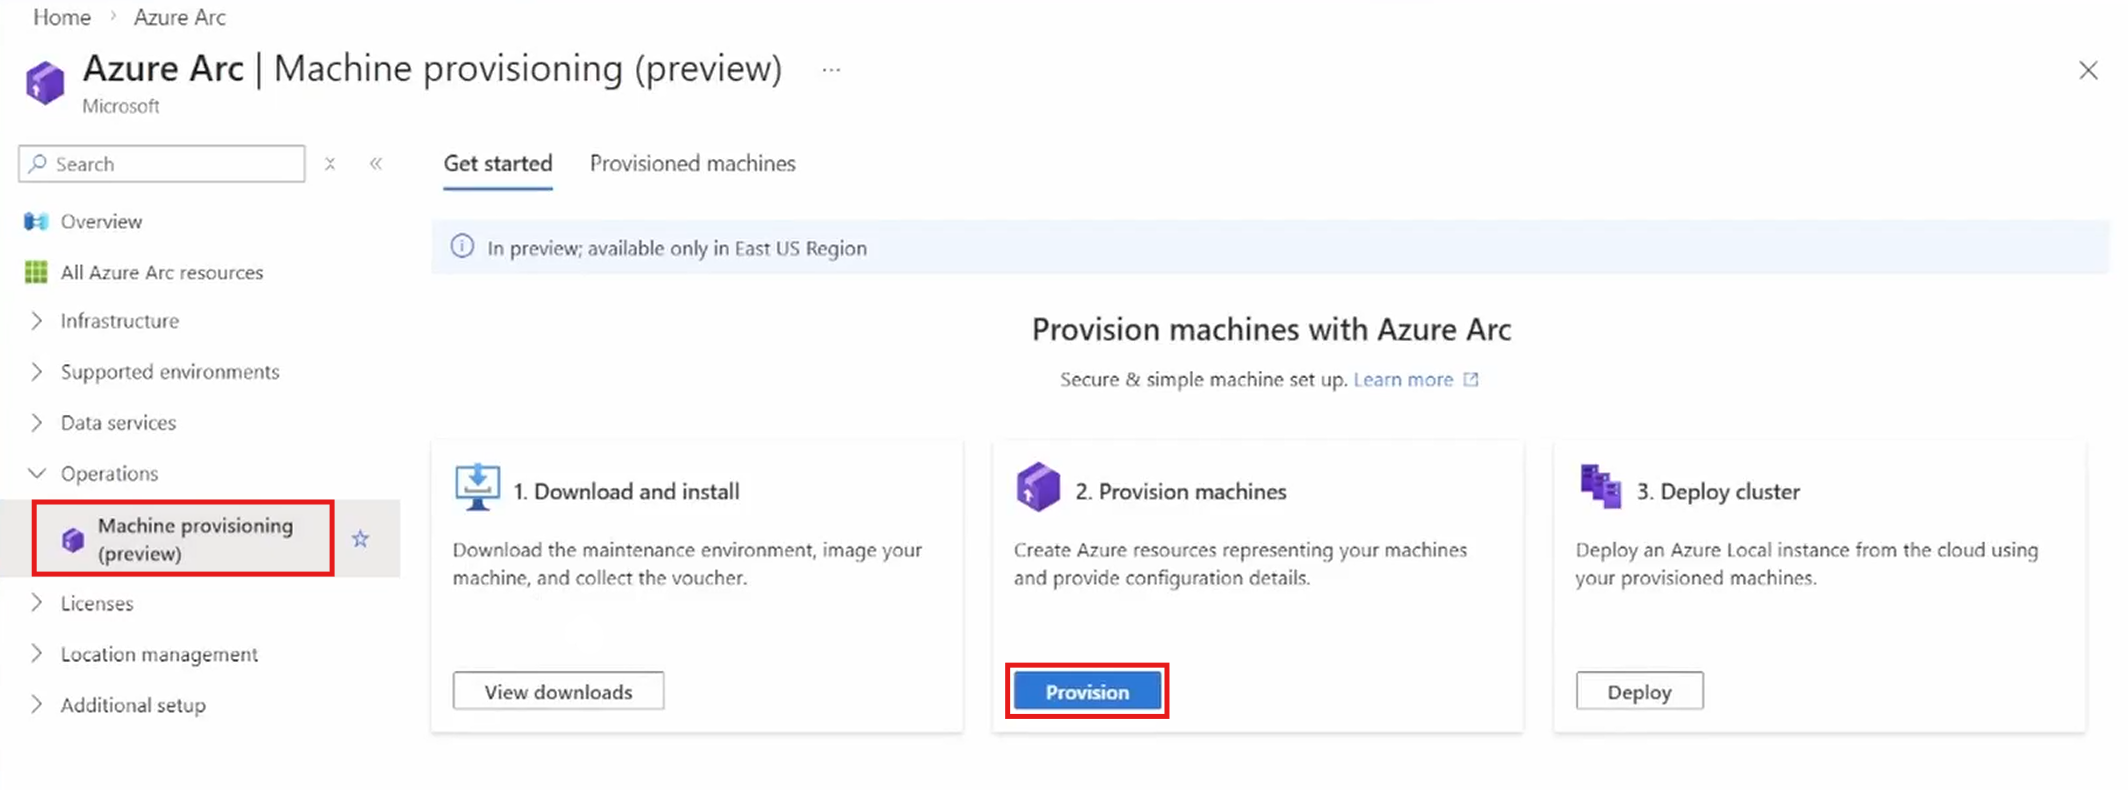Clear the sidebar search with the X icon

330,164
